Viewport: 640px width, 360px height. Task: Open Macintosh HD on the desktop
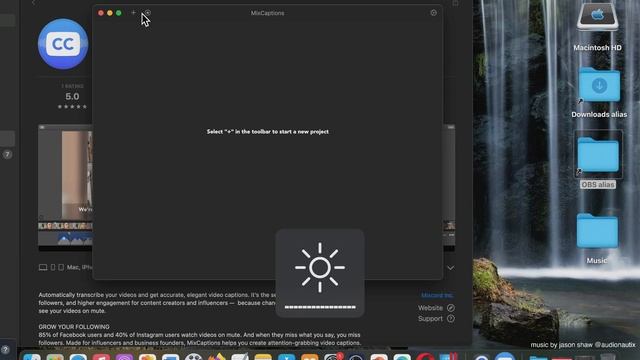pyautogui.click(x=597, y=27)
